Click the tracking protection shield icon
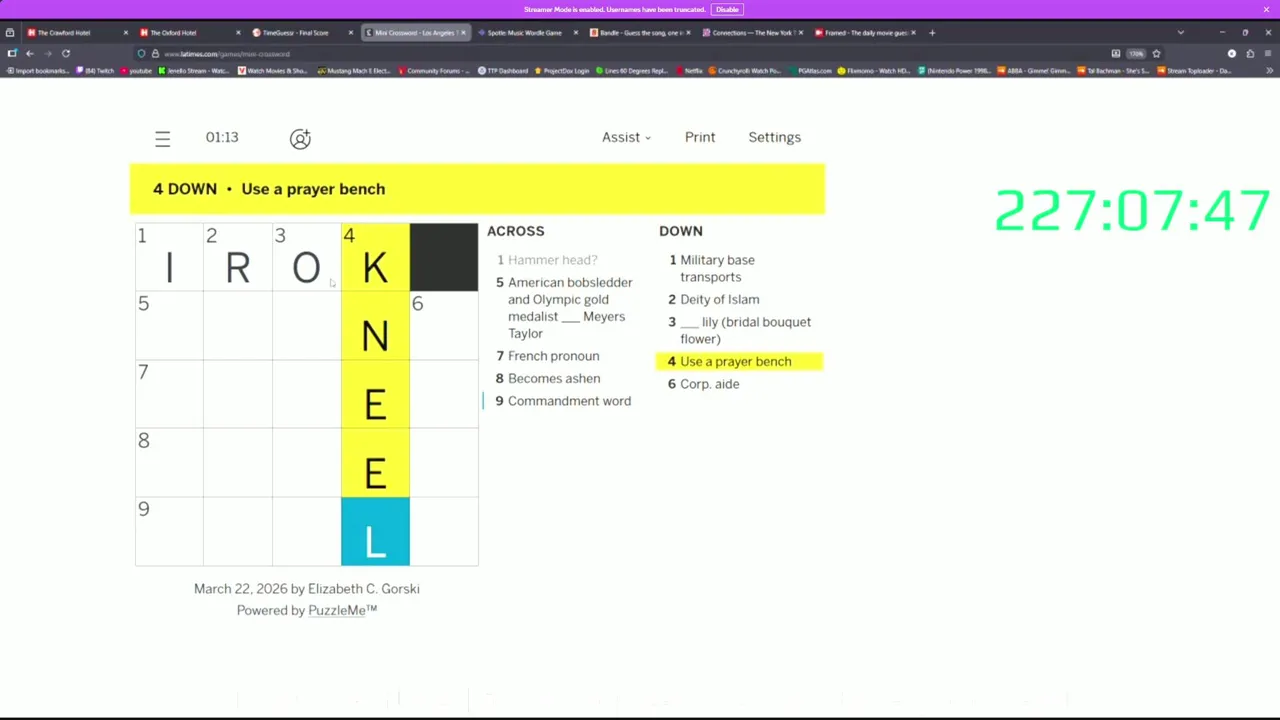Screen dimensions: 1280x720 coord(142,54)
